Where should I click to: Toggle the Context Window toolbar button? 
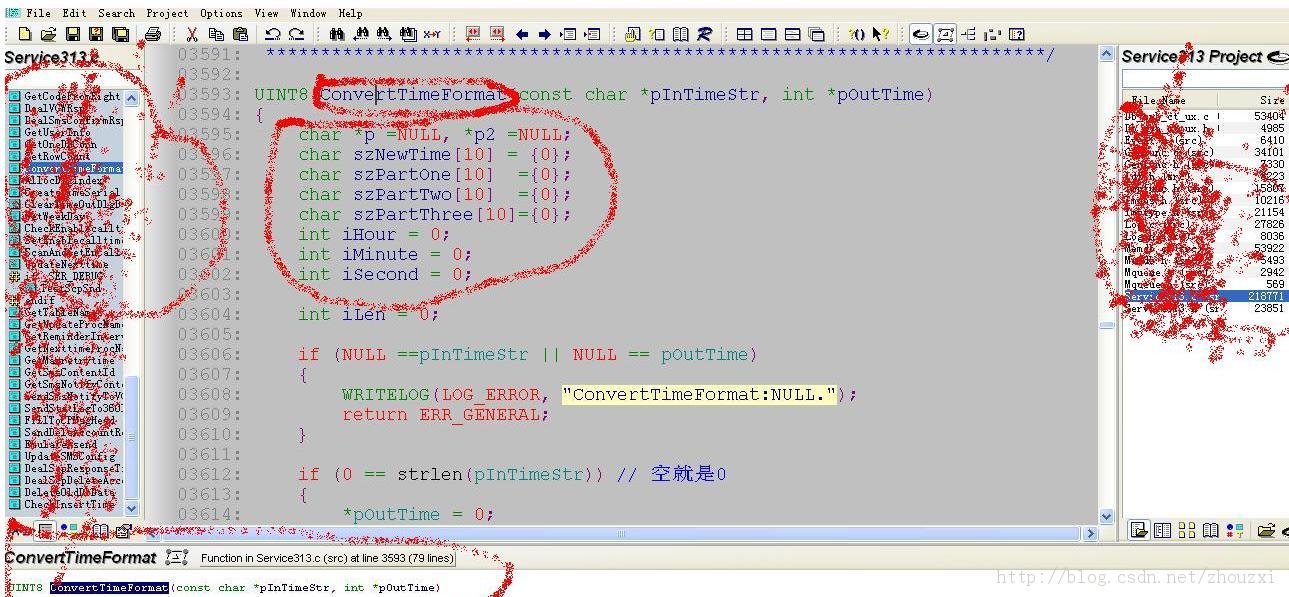coord(945,34)
